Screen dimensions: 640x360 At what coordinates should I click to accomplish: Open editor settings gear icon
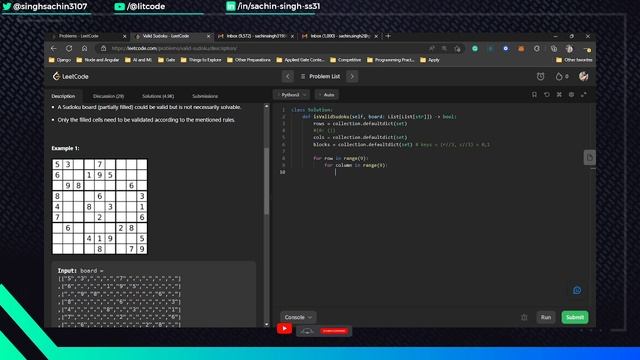point(571,95)
